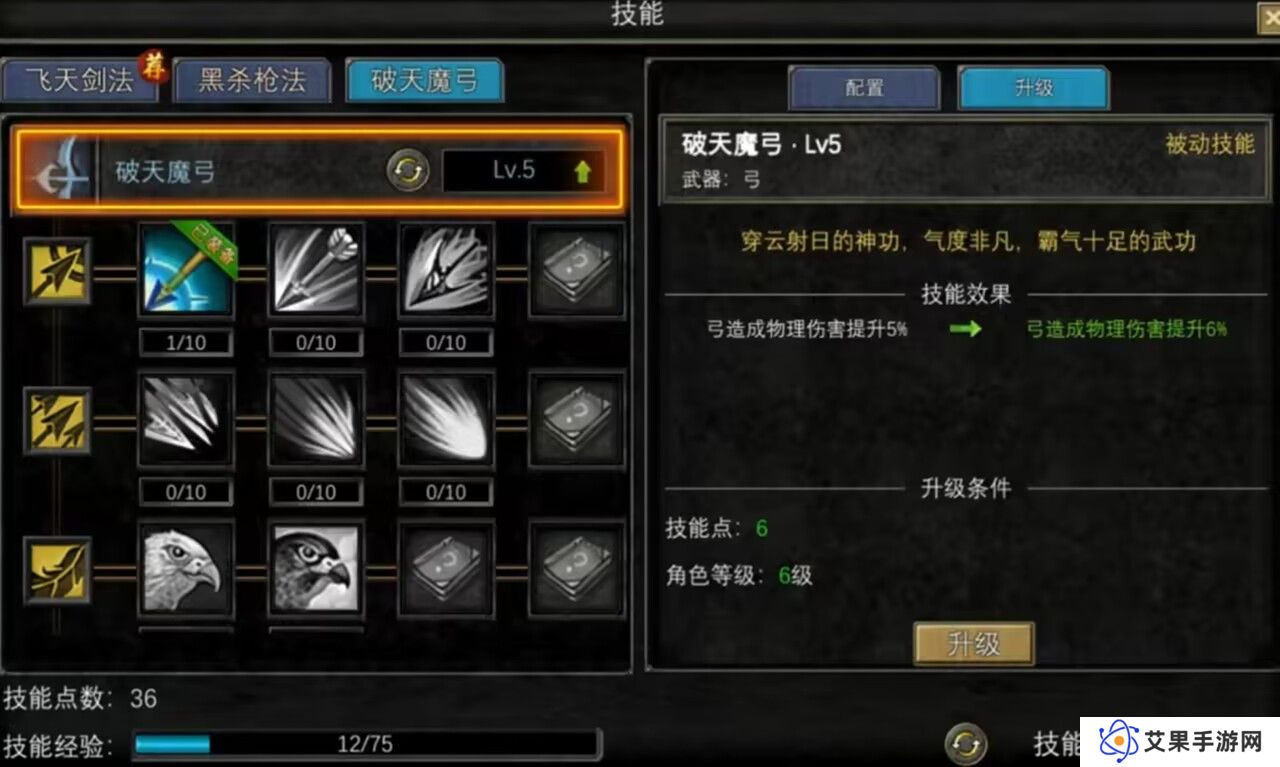Click the gold 升级 button
1280x767 pixels.
[974, 644]
